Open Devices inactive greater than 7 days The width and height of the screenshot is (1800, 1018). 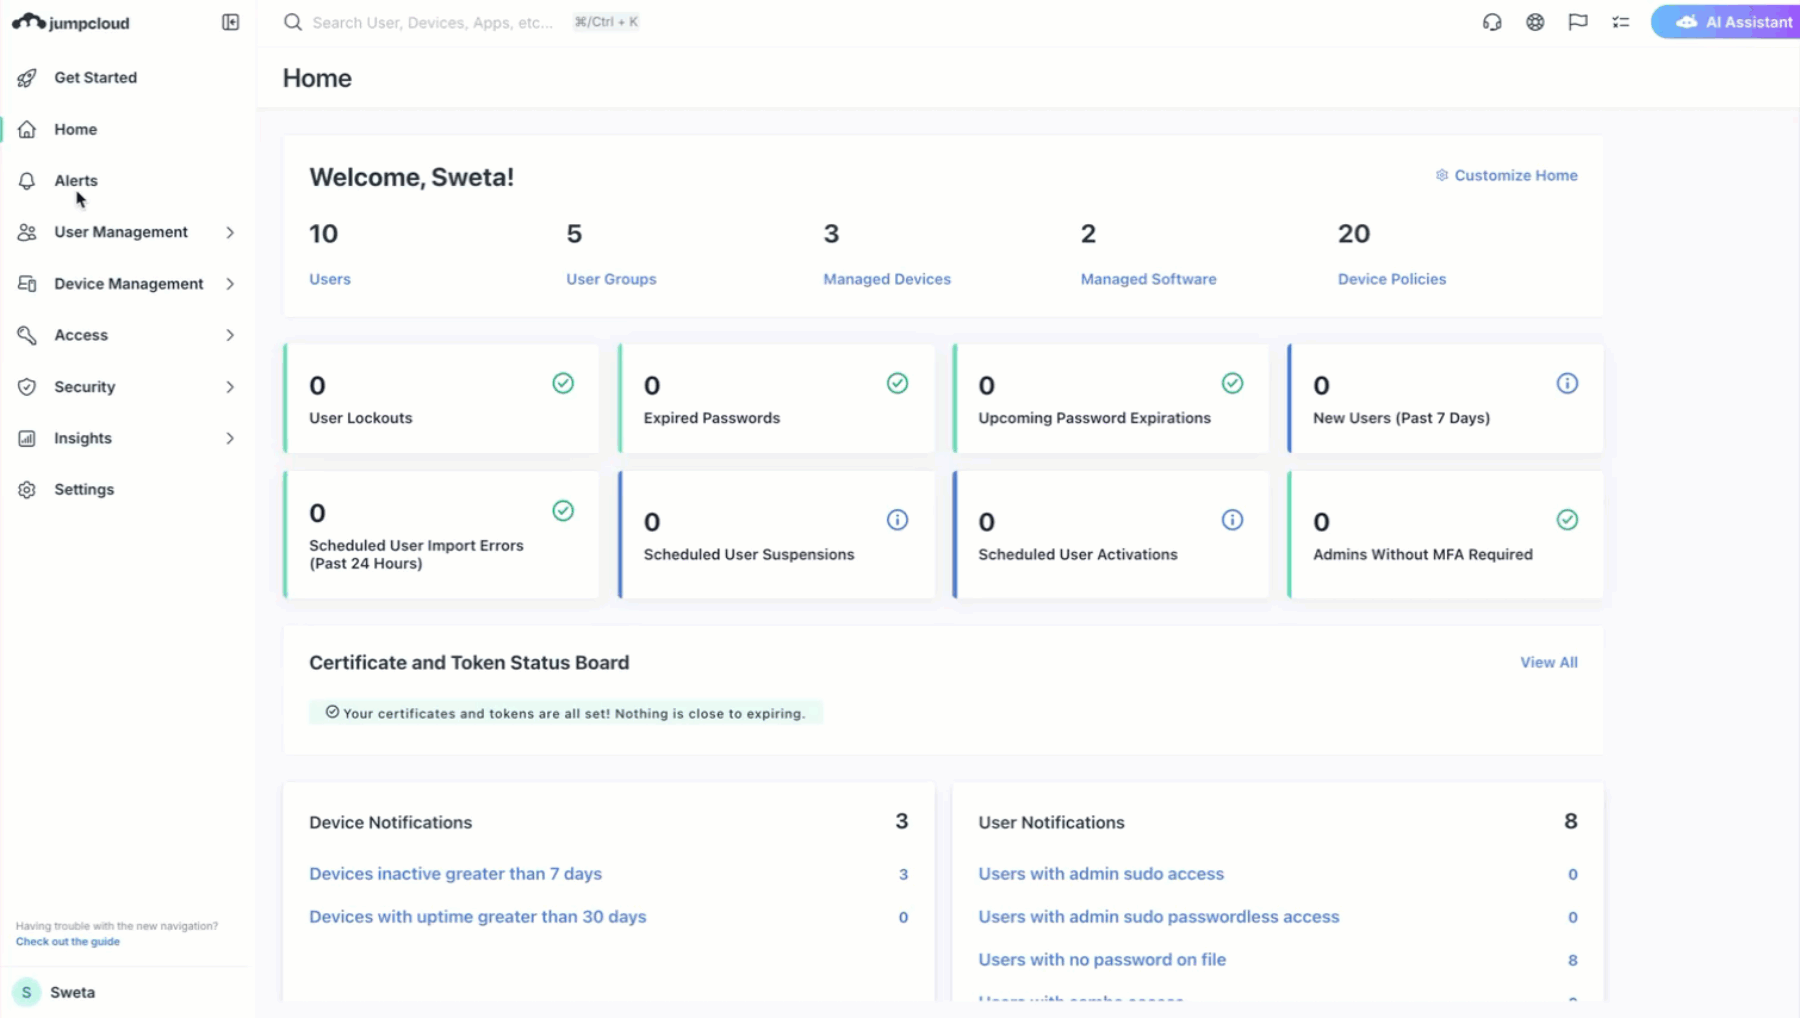[455, 873]
